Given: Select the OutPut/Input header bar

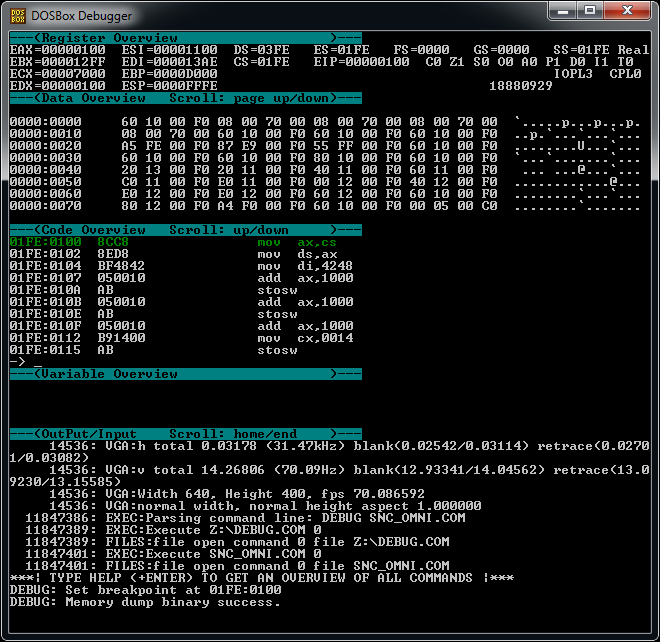Looking at the screenshot, I should pyautogui.click(x=185, y=434).
